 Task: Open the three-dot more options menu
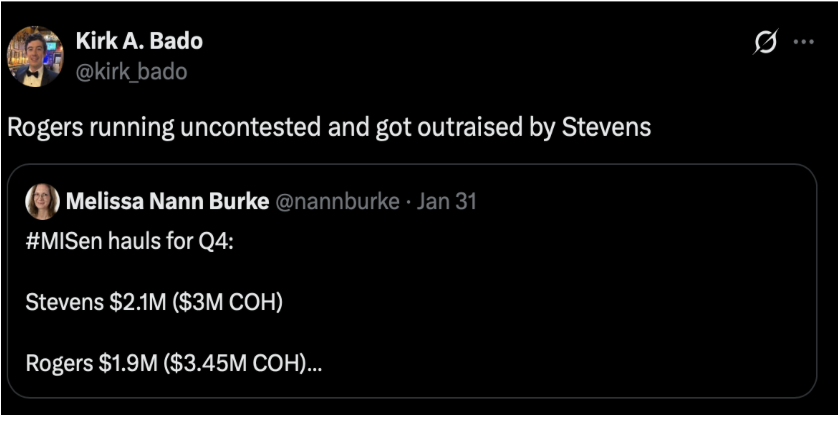[802, 43]
